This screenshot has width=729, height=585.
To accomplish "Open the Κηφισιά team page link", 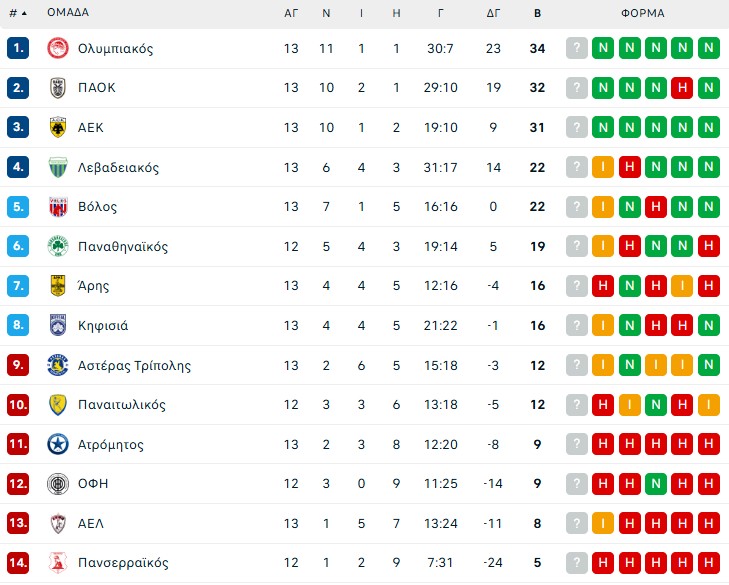I will click(103, 326).
